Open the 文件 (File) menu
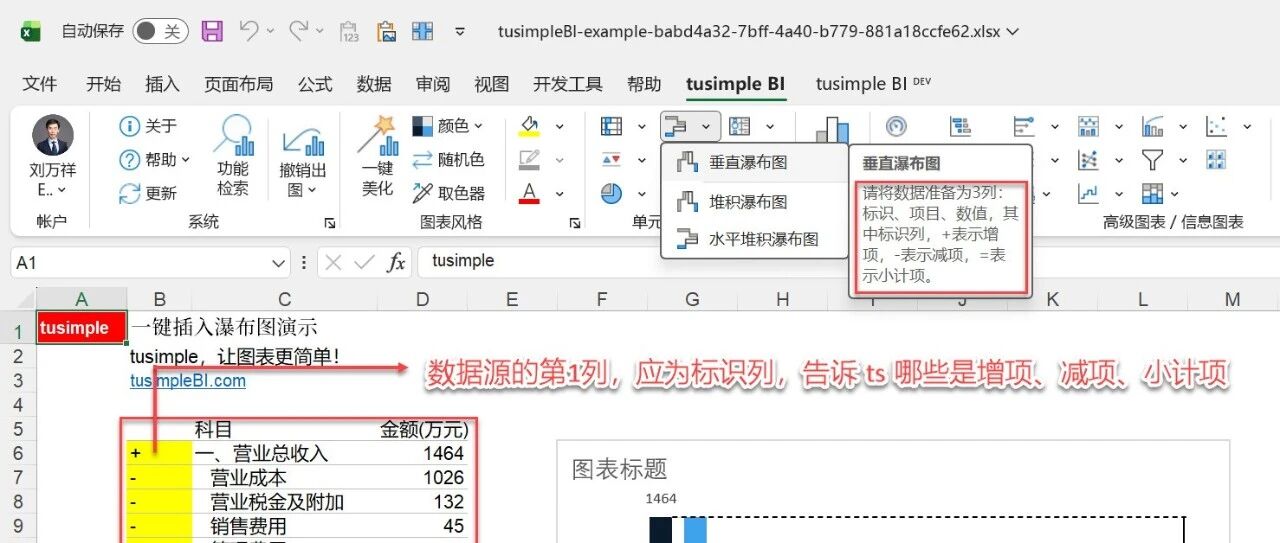1280x543 pixels. (40, 84)
